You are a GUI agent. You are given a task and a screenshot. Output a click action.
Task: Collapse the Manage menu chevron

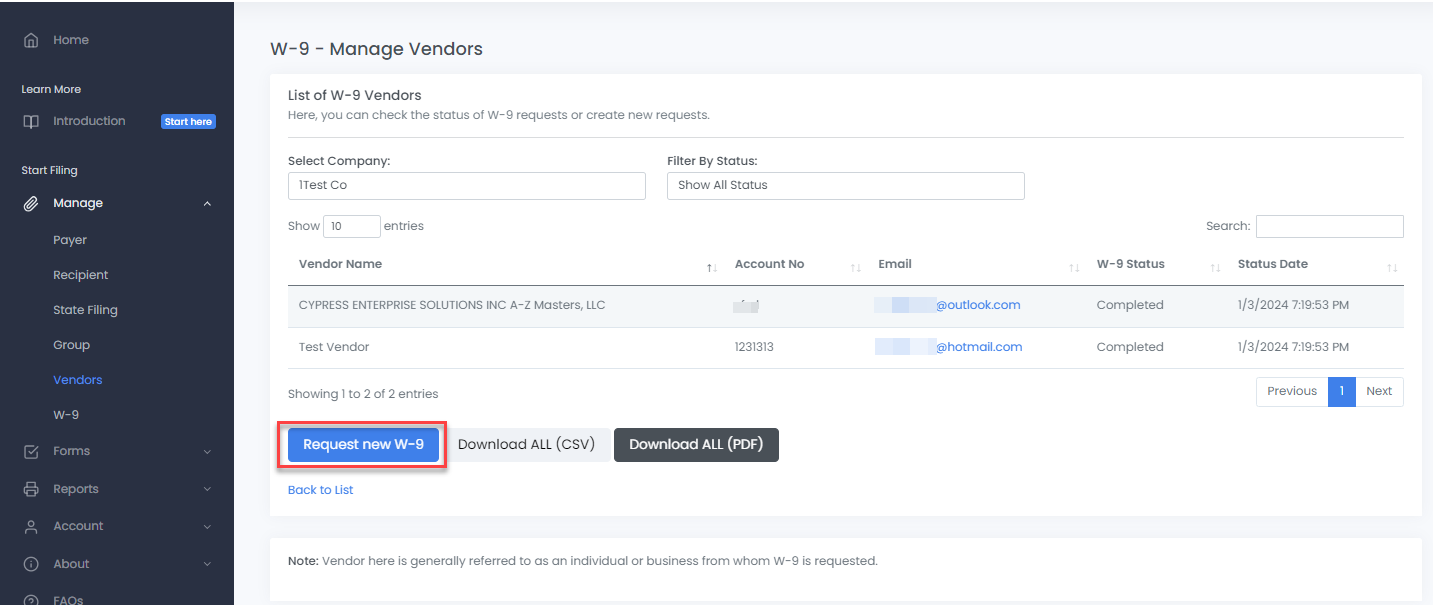(207, 204)
